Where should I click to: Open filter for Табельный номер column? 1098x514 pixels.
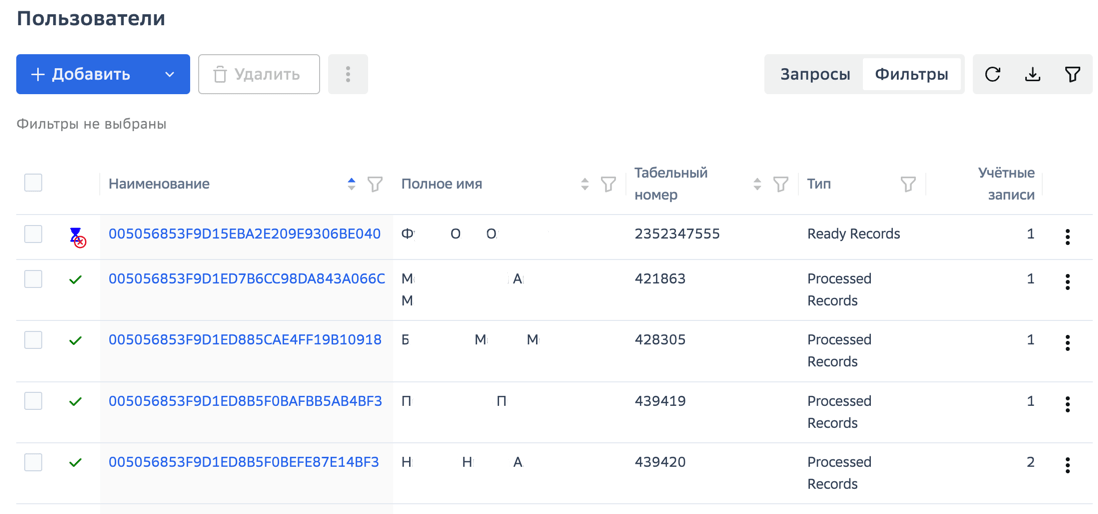[781, 184]
